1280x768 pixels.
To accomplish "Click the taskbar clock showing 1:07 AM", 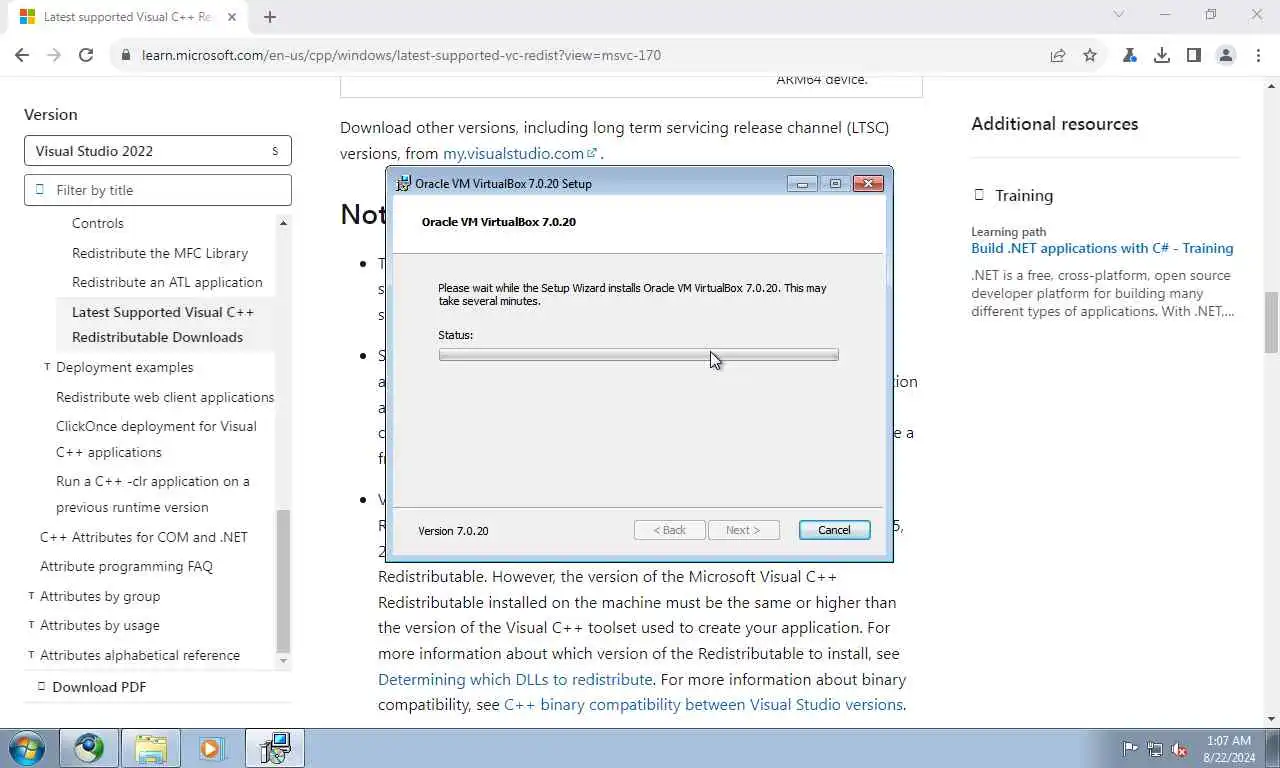I will click(1229, 749).
